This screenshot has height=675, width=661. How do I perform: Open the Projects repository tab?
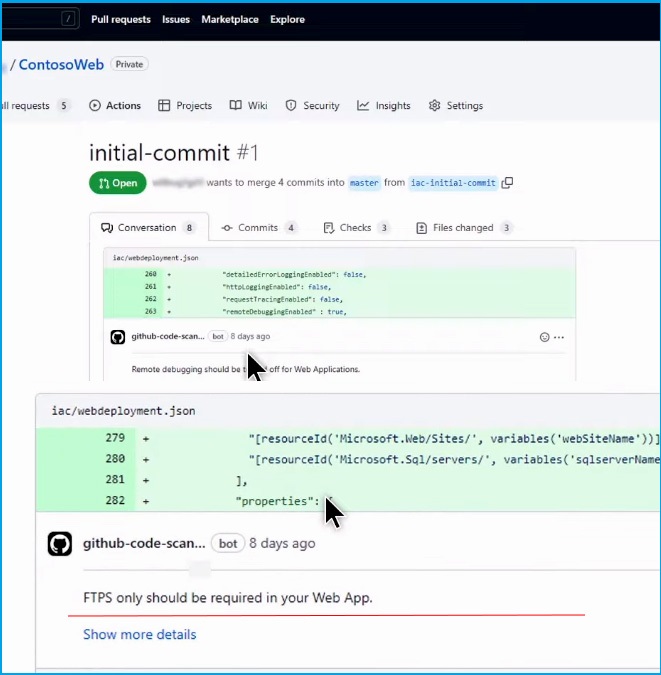point(185,105)
